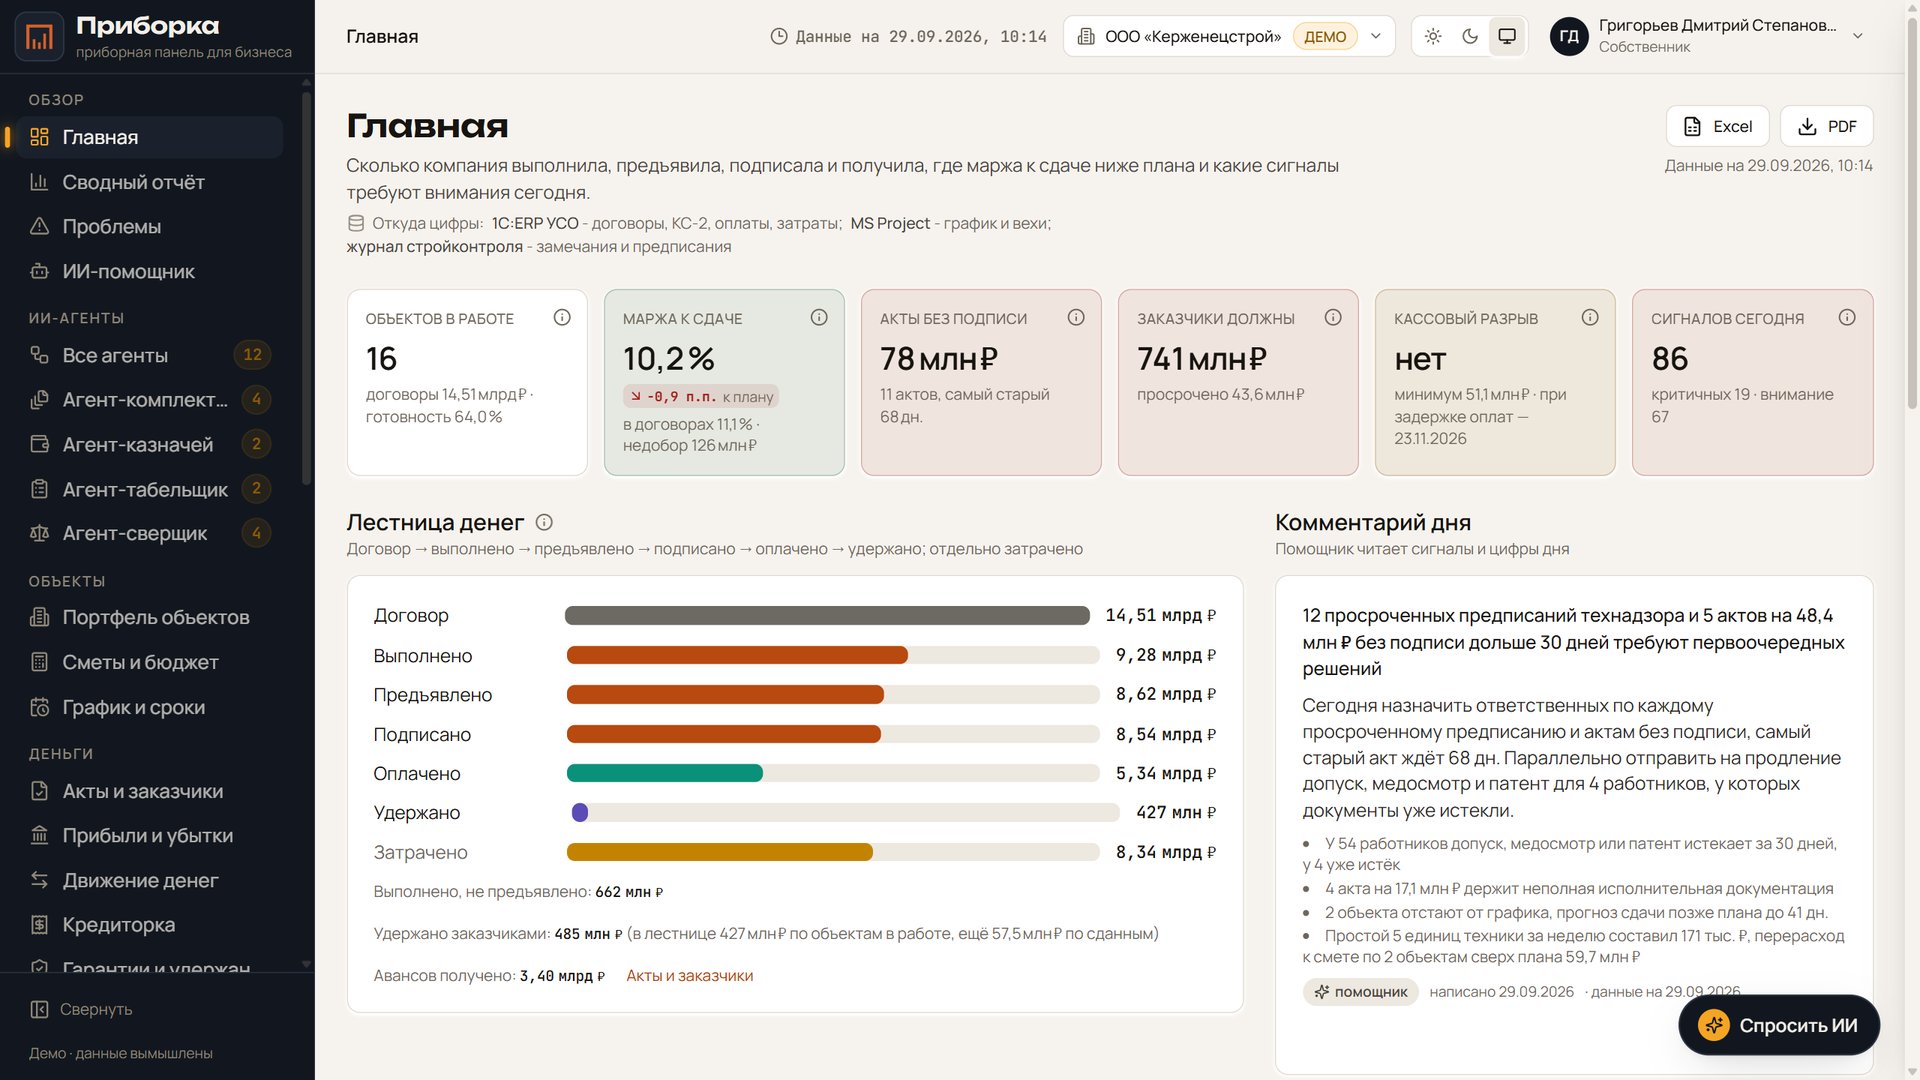This screenshot has height=1080, width=1920.
Task: Click the ИИ-помощник robot icon
Action: click(39, 271)
